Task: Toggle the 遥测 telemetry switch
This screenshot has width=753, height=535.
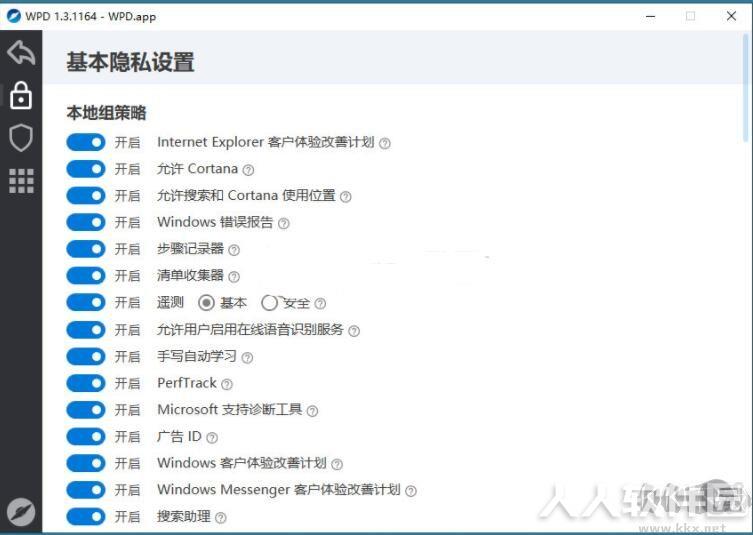Action: pyautogui.click(x=85, y=303)
